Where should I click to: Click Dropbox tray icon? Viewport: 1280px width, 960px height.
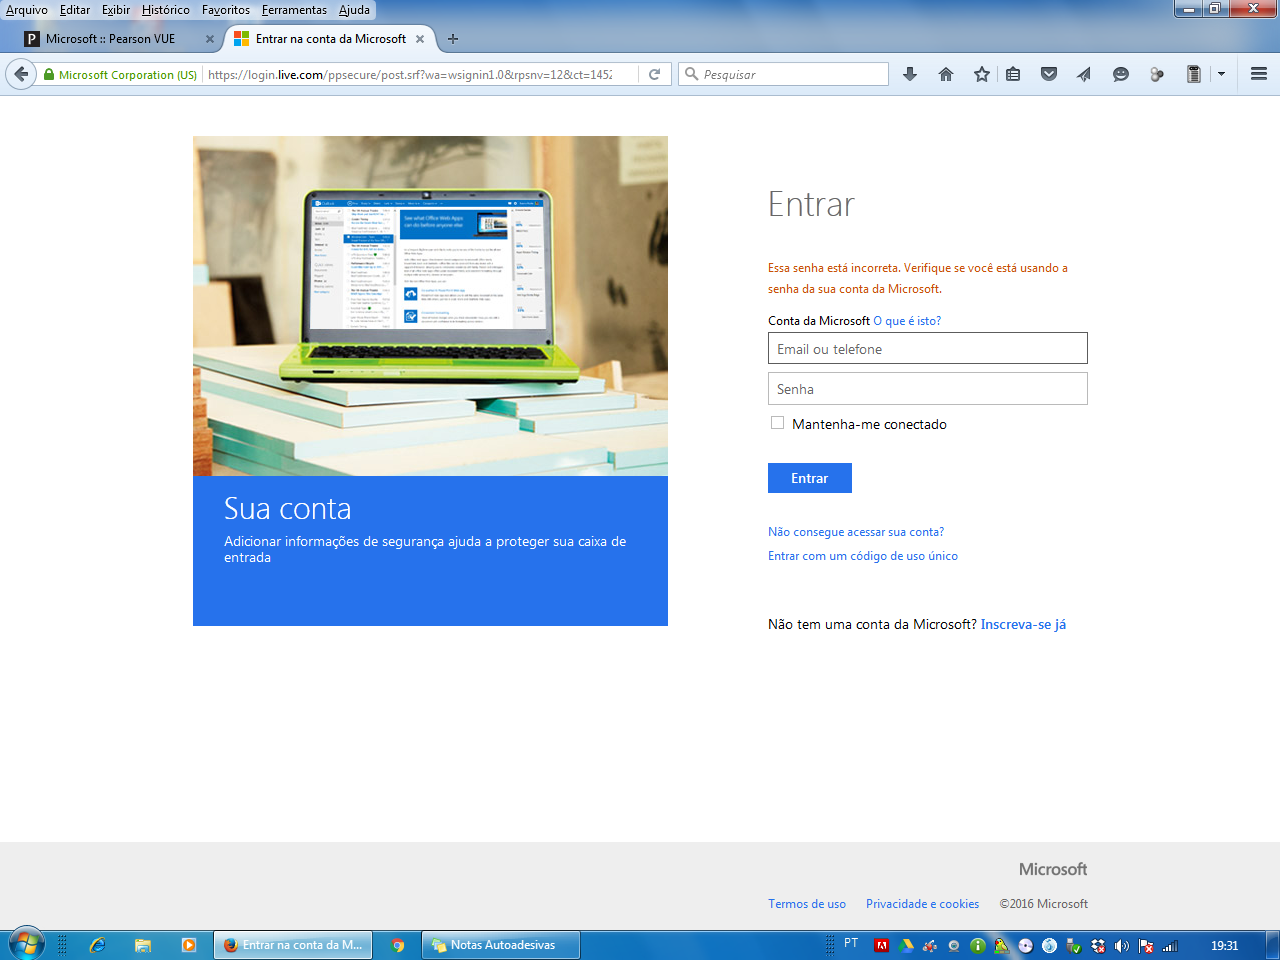1098,945
